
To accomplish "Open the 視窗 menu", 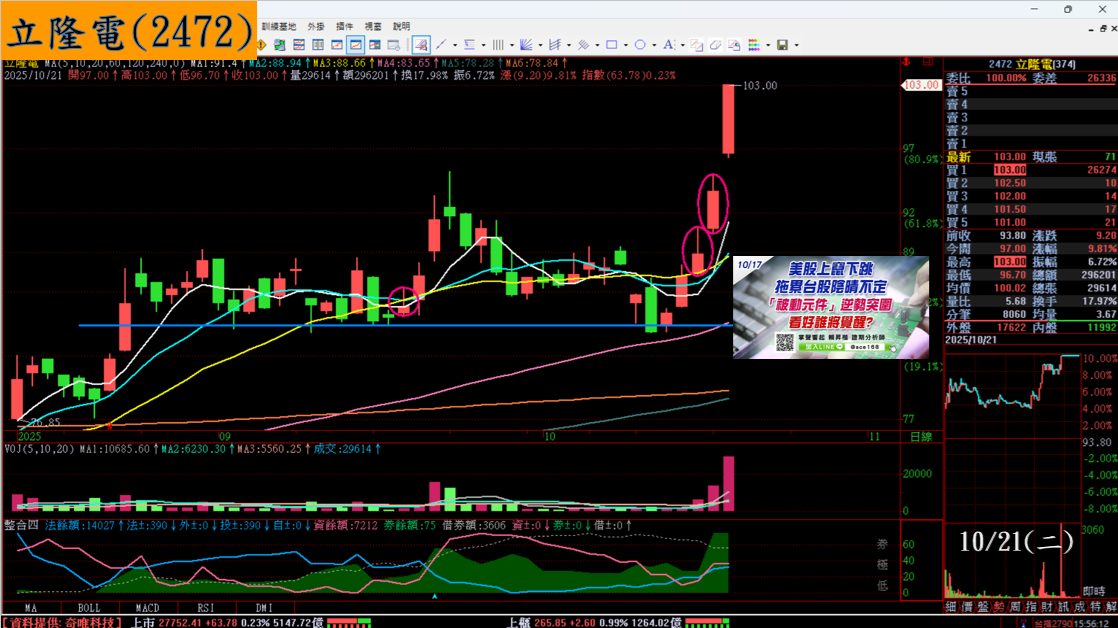I will (373, 26).
